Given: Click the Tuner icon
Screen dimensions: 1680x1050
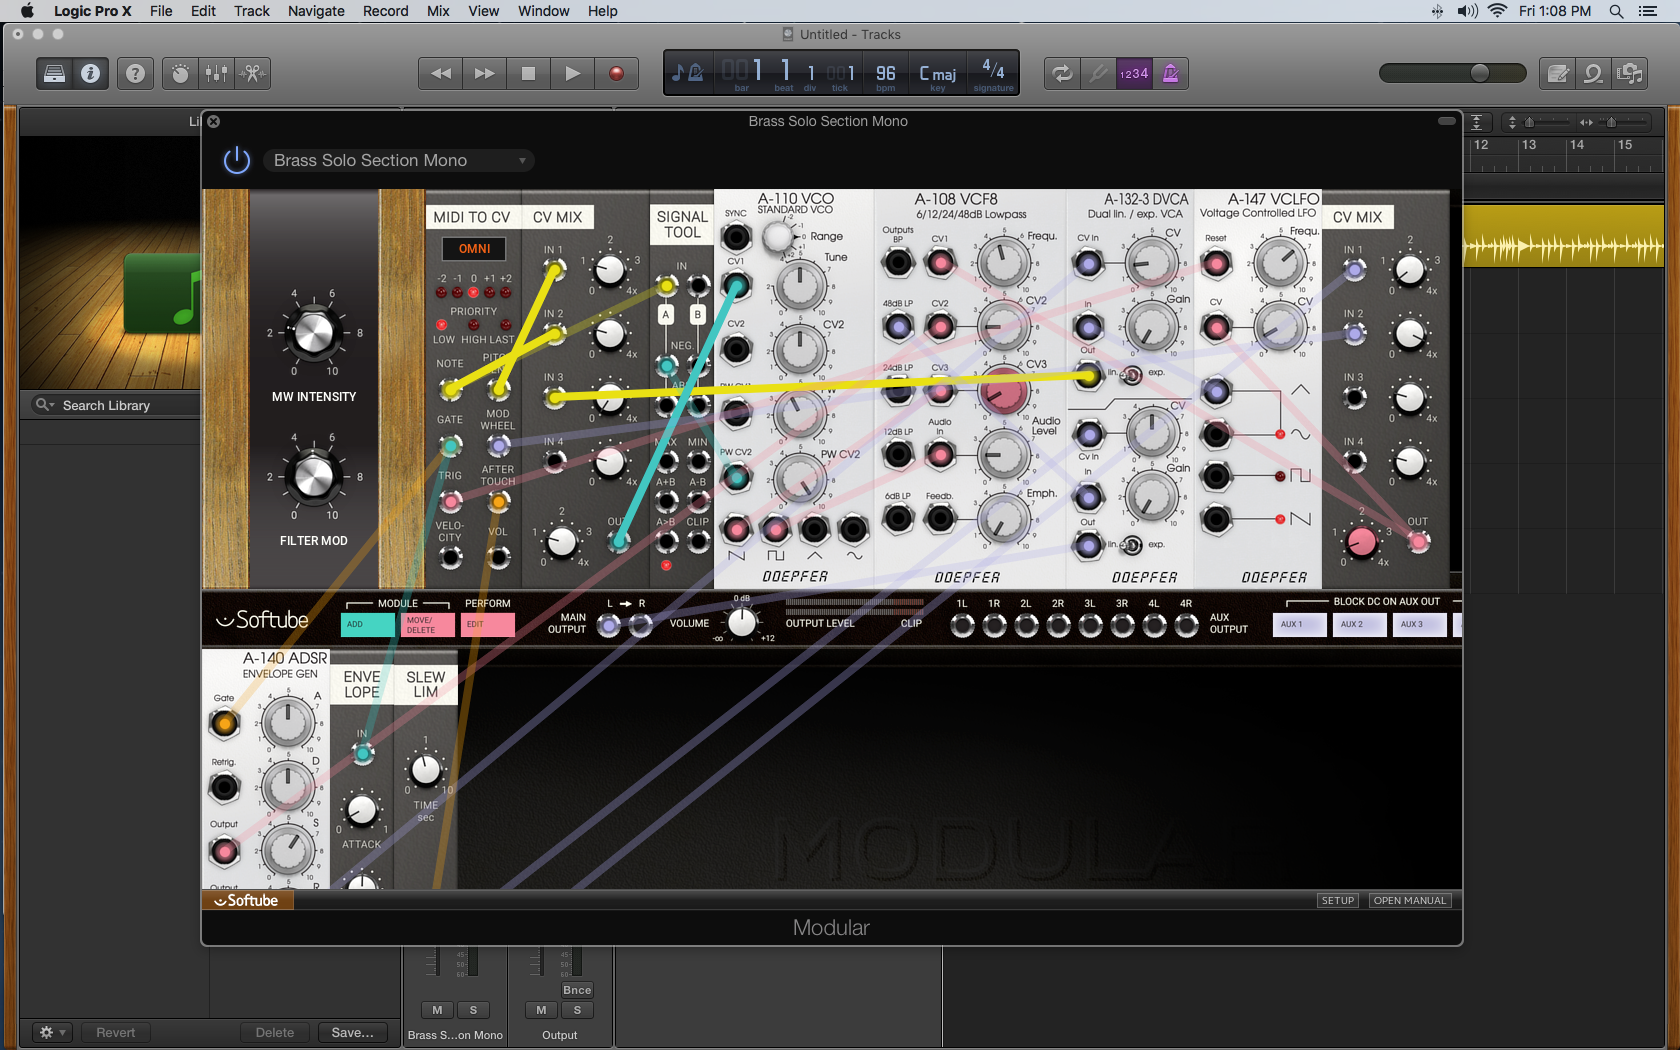Looking at the screenshot, I should tap(1098, 73).
